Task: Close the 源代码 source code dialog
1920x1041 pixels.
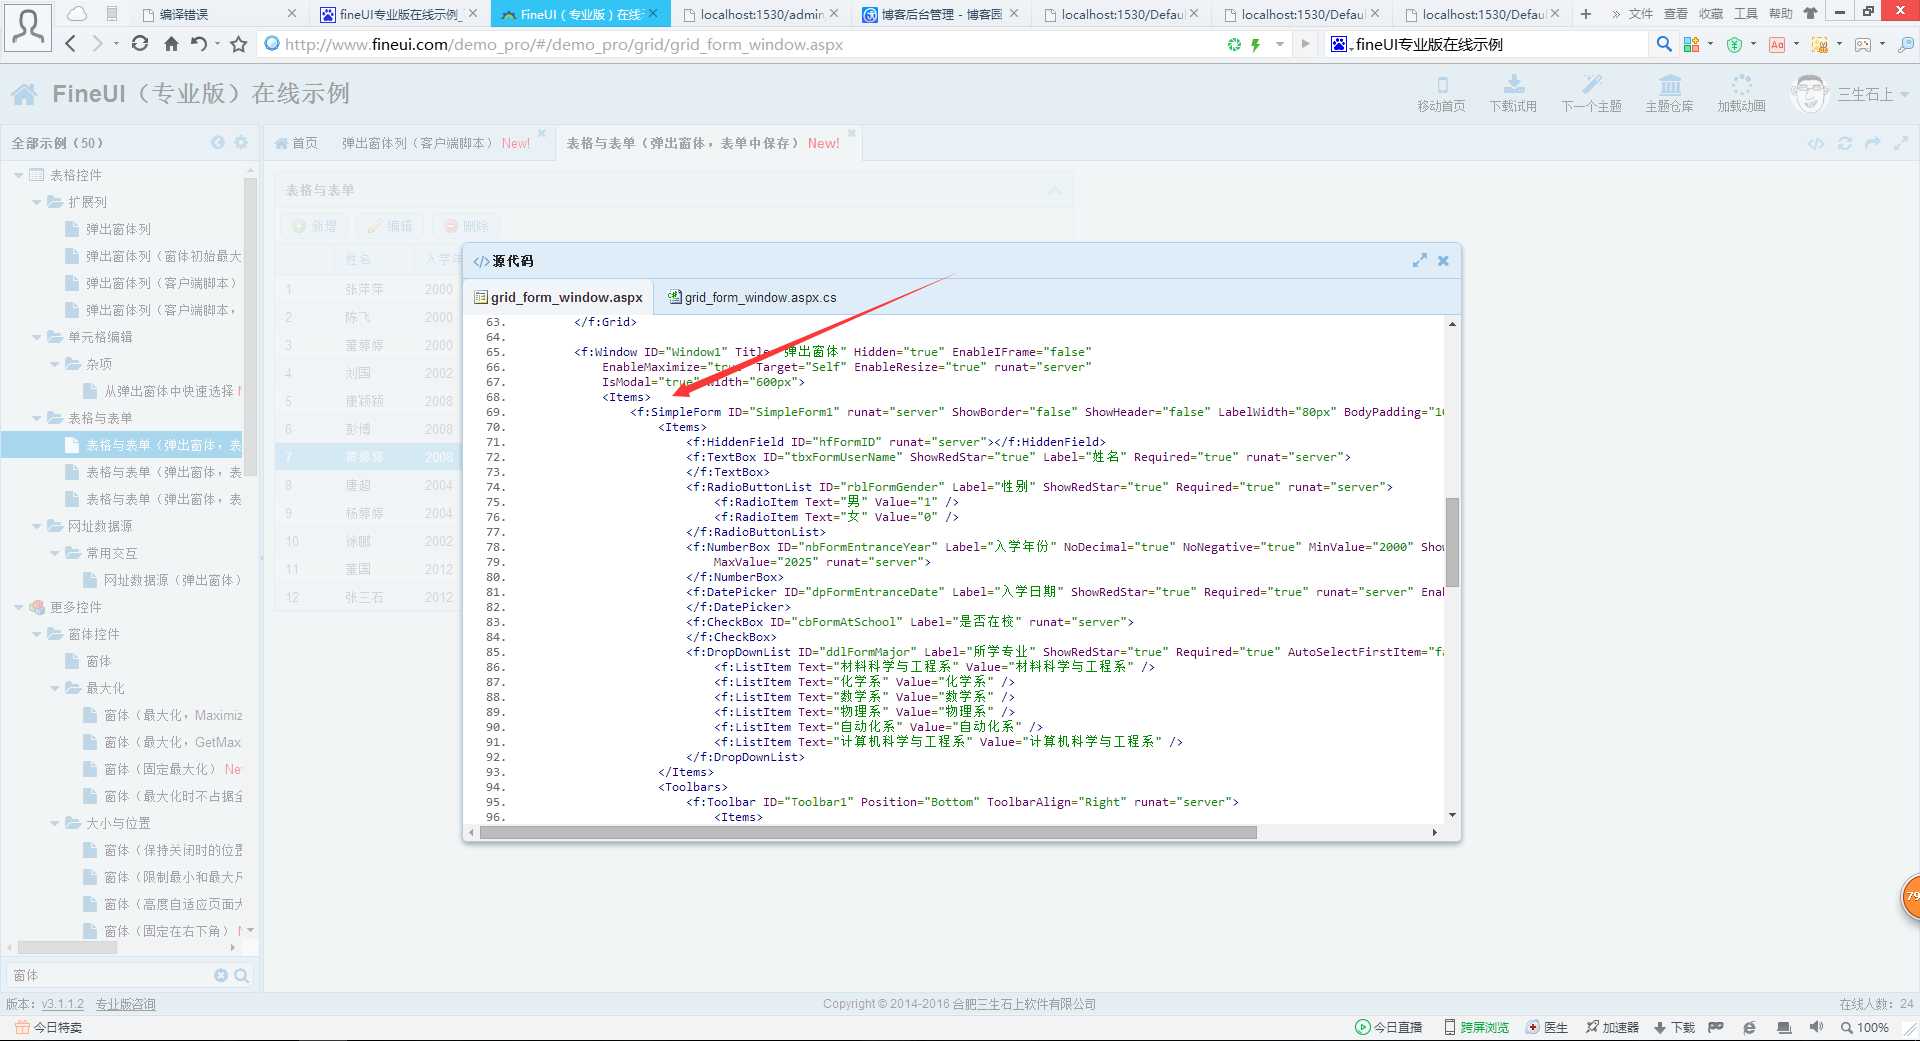Action: click(1443, 260)
